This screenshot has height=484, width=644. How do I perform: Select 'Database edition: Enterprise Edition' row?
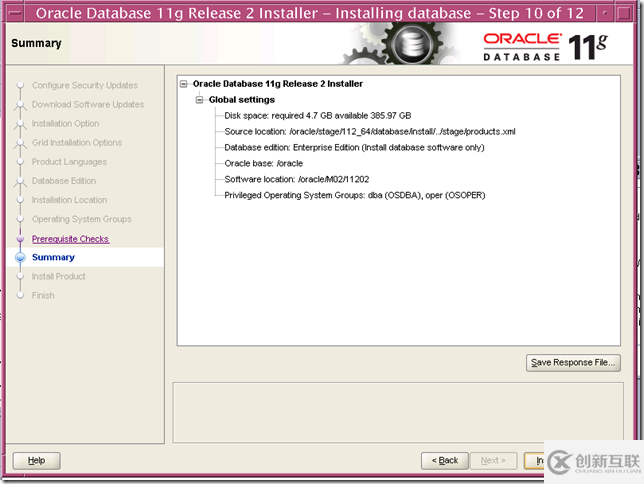coord(354,148)
